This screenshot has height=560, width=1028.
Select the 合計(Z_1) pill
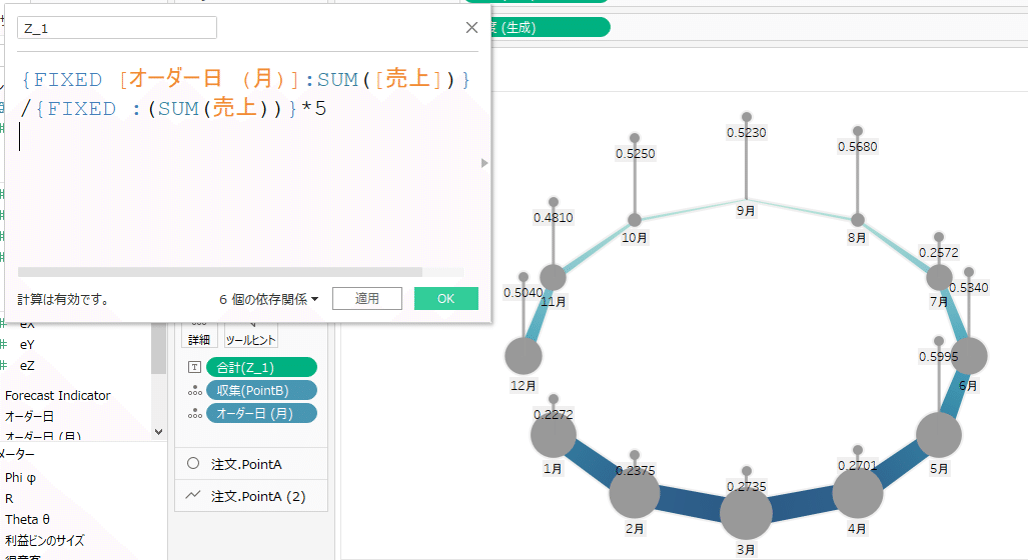(262, 367)
